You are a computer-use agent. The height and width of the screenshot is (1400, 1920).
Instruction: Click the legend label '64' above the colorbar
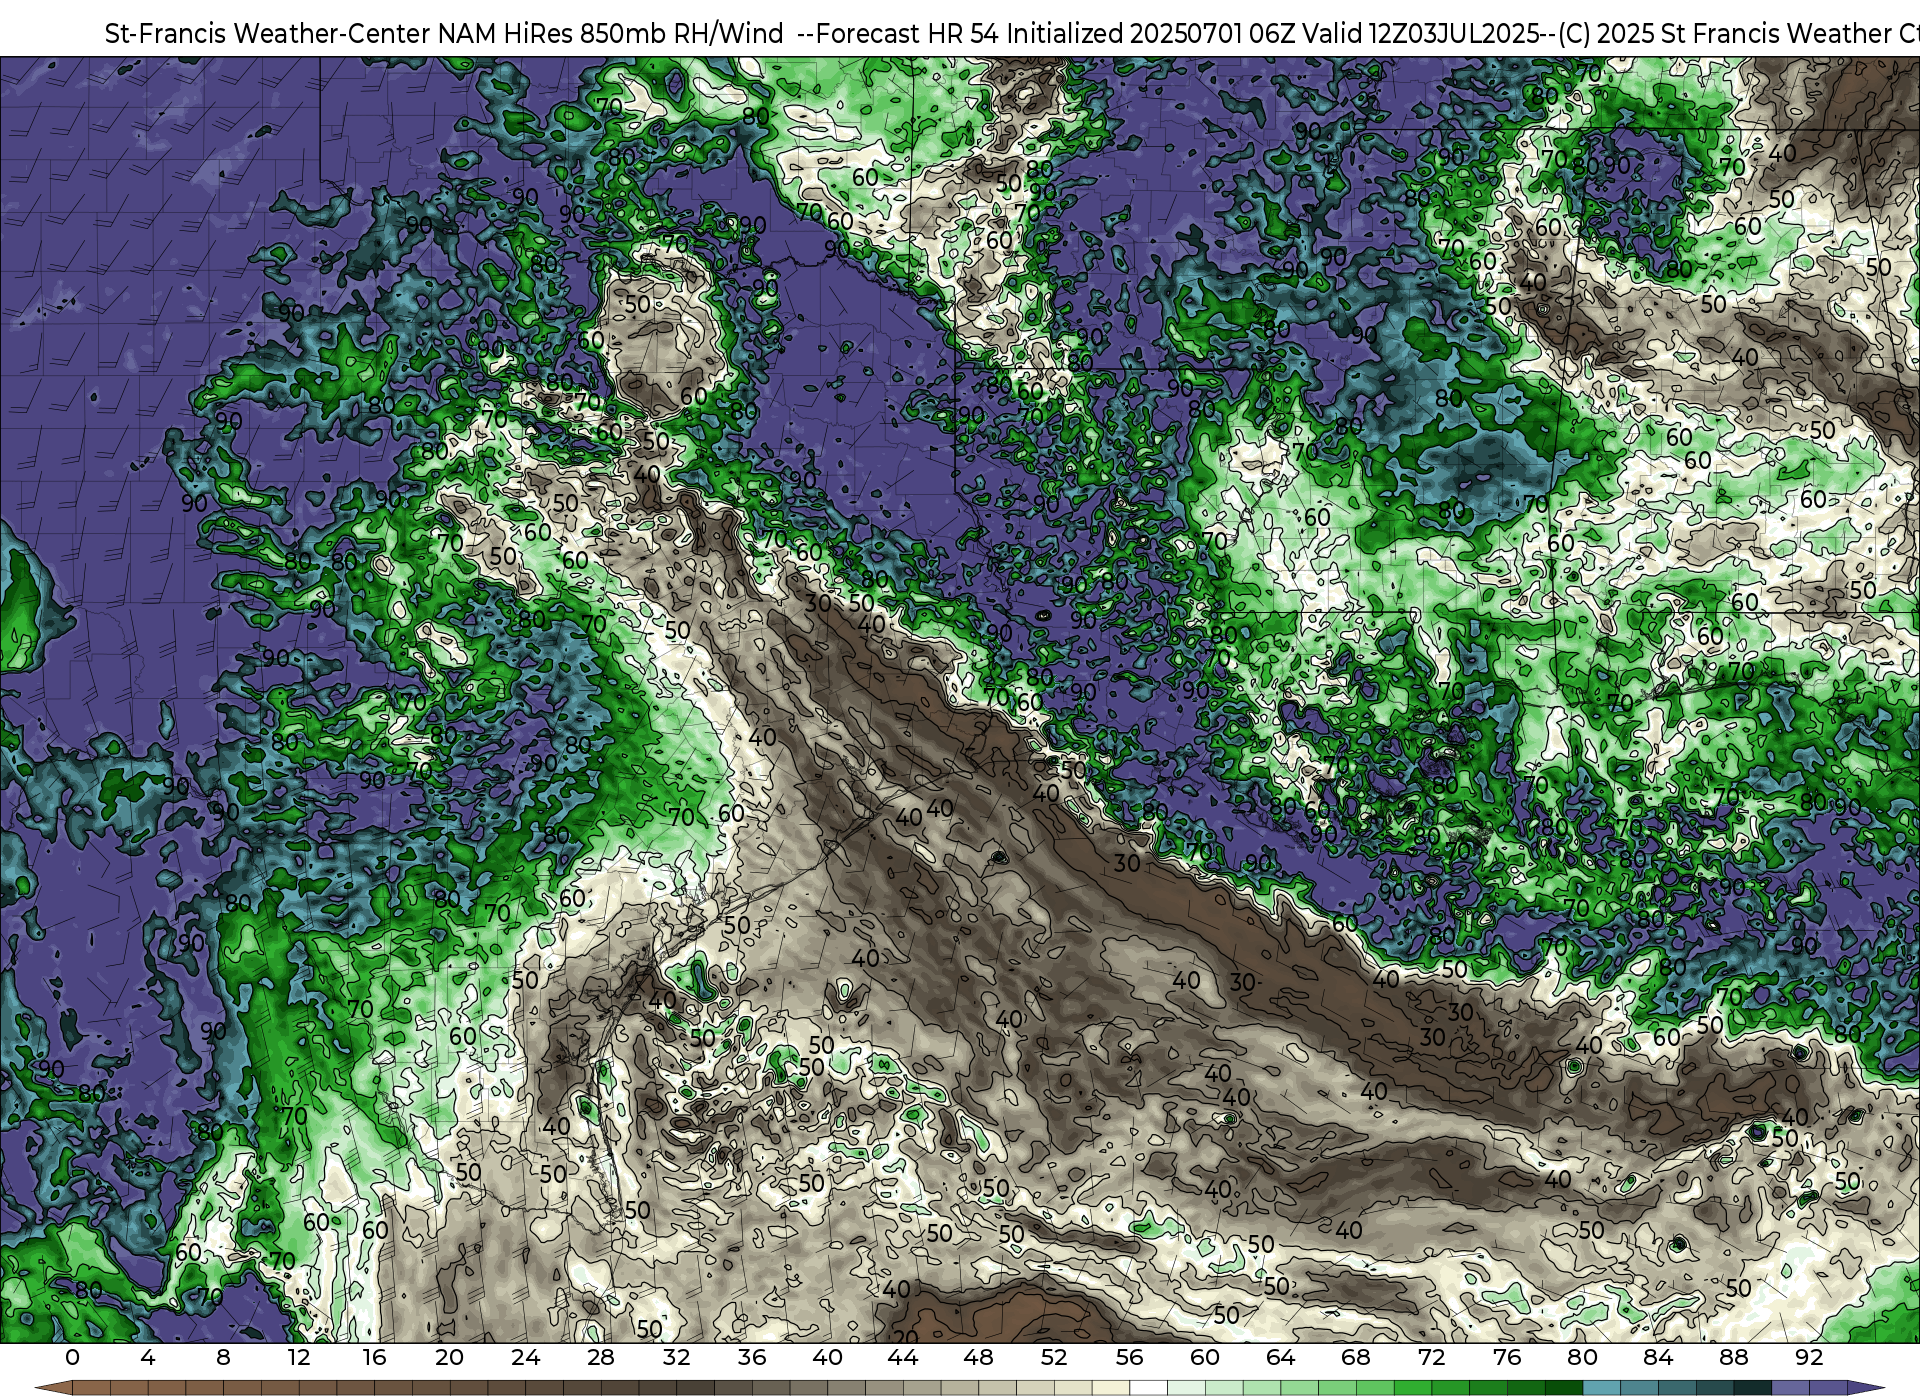pyautogui.click(x=1281, y=1358)
